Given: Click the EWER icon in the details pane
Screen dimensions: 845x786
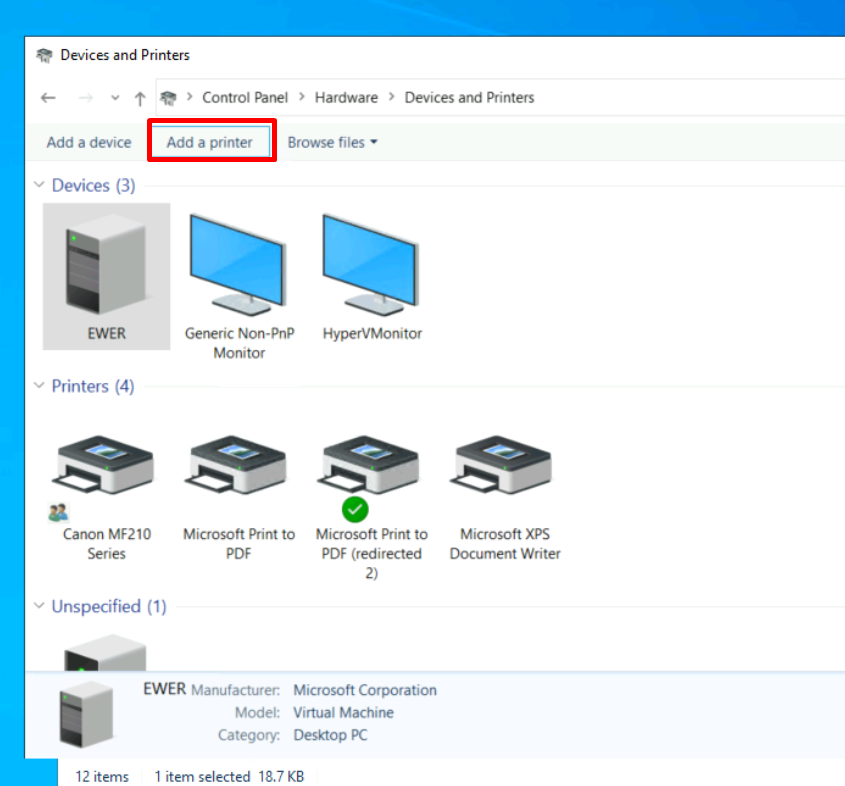Looking at the screenshot, I should (86, 714).
